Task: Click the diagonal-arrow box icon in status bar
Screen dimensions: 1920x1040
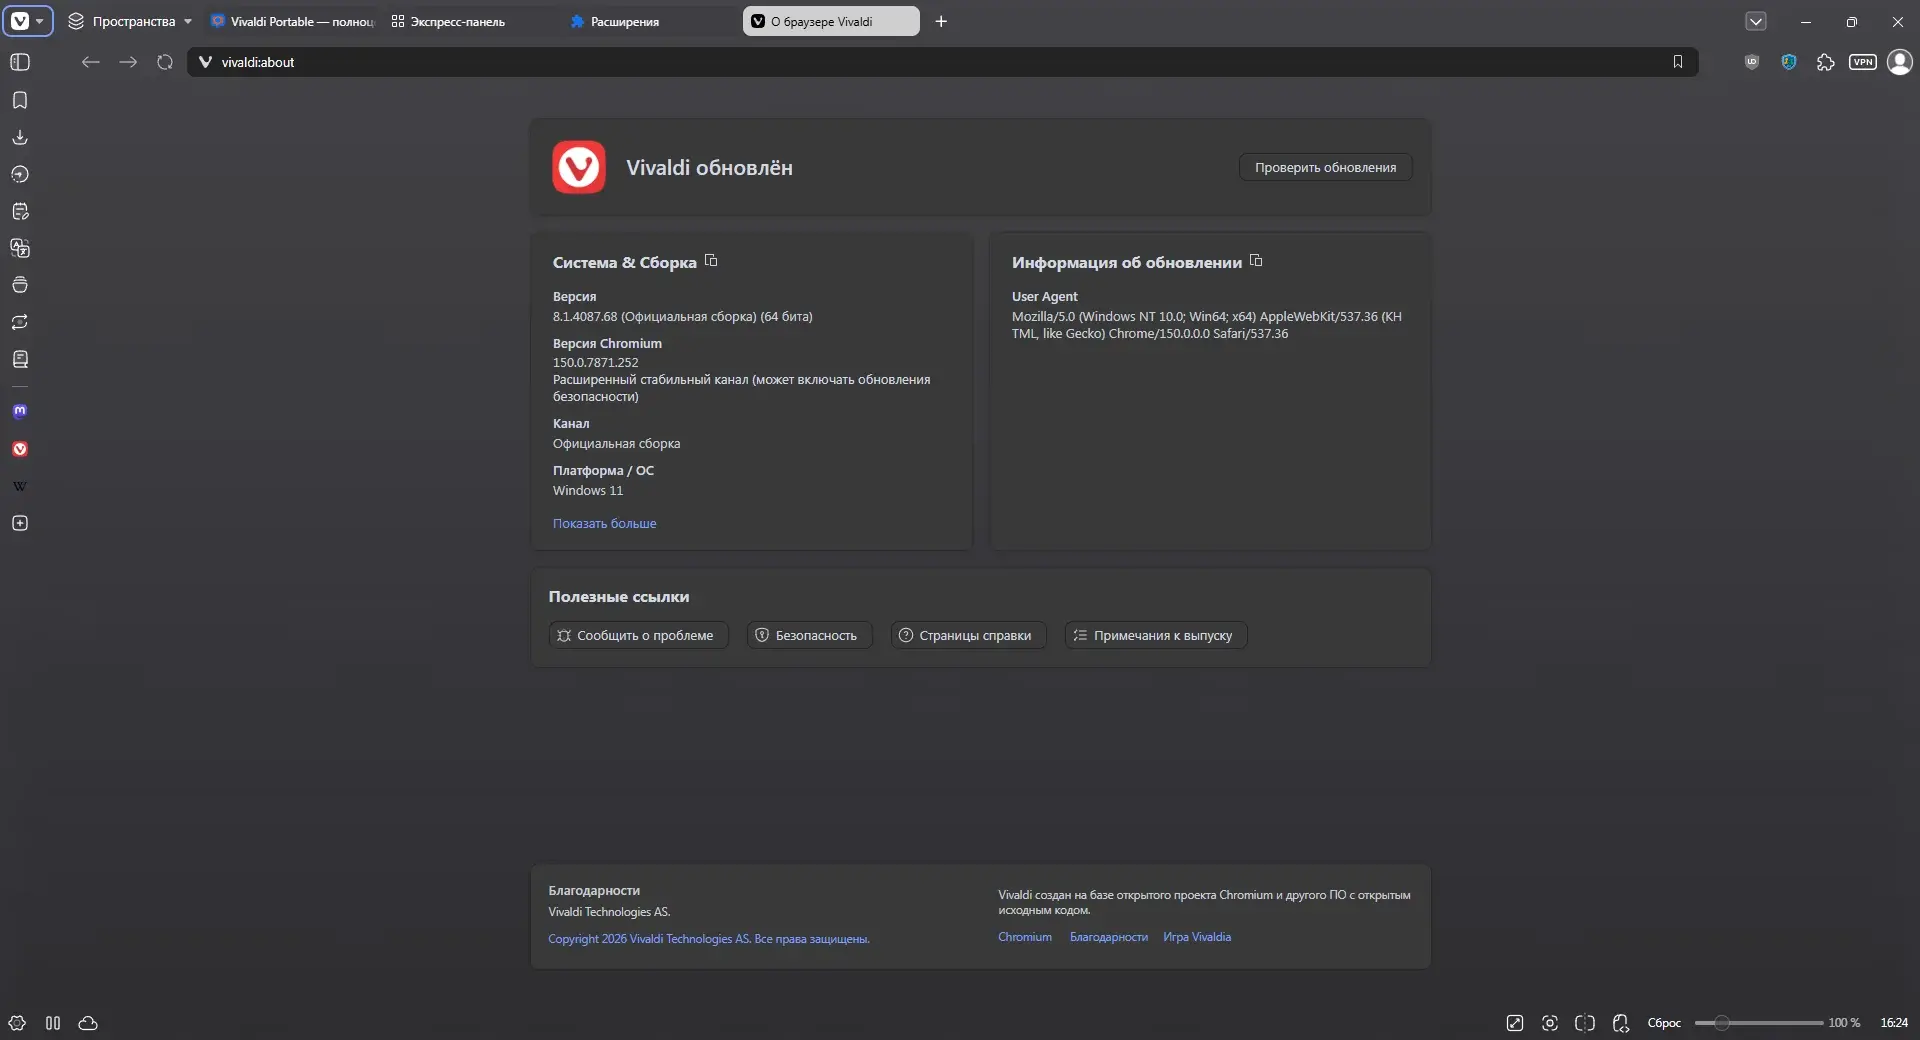Action: click(x=1515, y=1023)
